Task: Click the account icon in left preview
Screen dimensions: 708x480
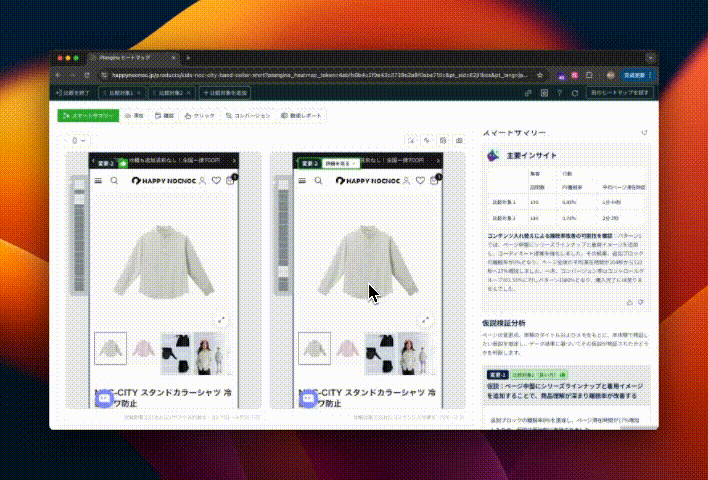Action: coord(203,181)
